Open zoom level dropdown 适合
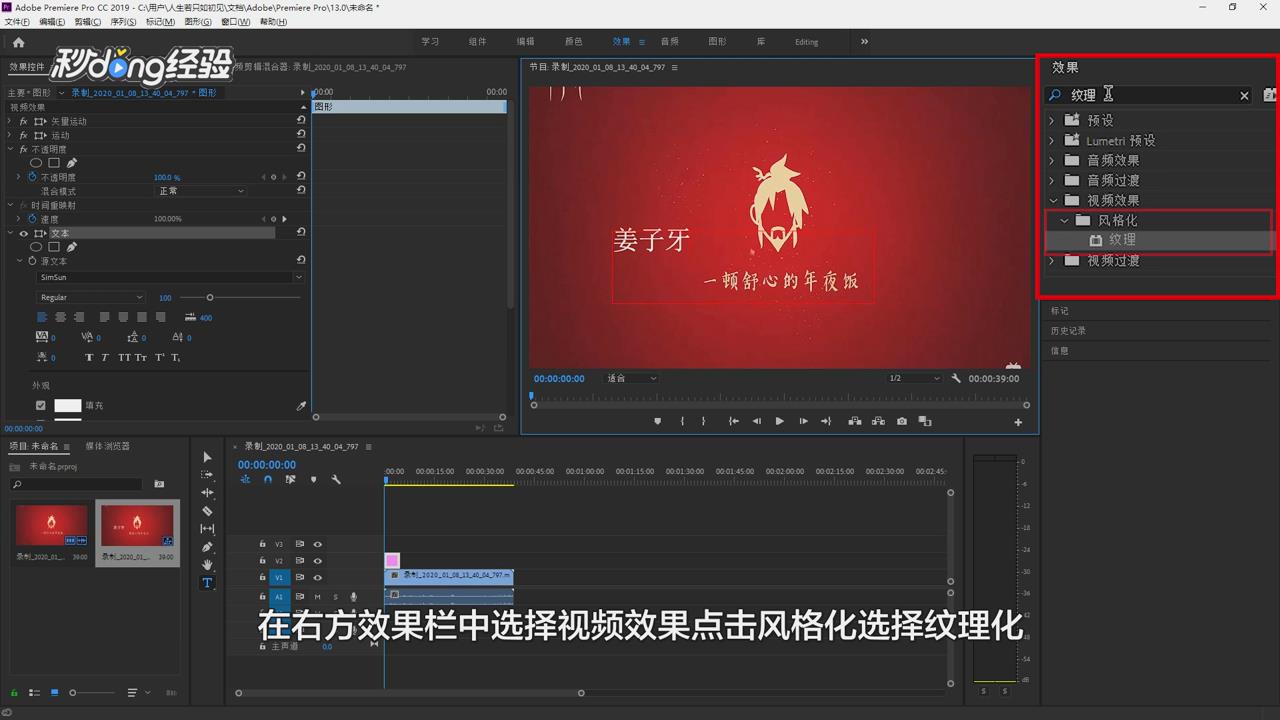Screen dimensions: 1280x720 (632, 379)
